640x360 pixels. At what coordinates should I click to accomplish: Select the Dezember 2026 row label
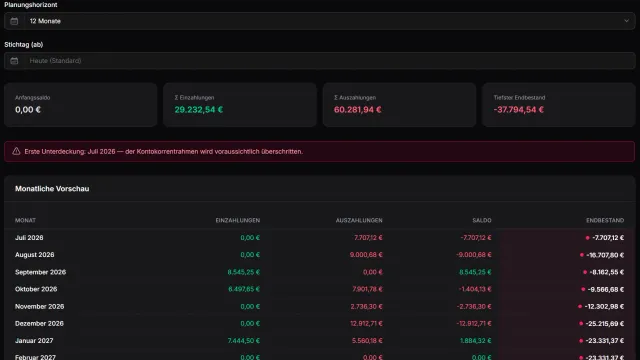click(39, 323)
